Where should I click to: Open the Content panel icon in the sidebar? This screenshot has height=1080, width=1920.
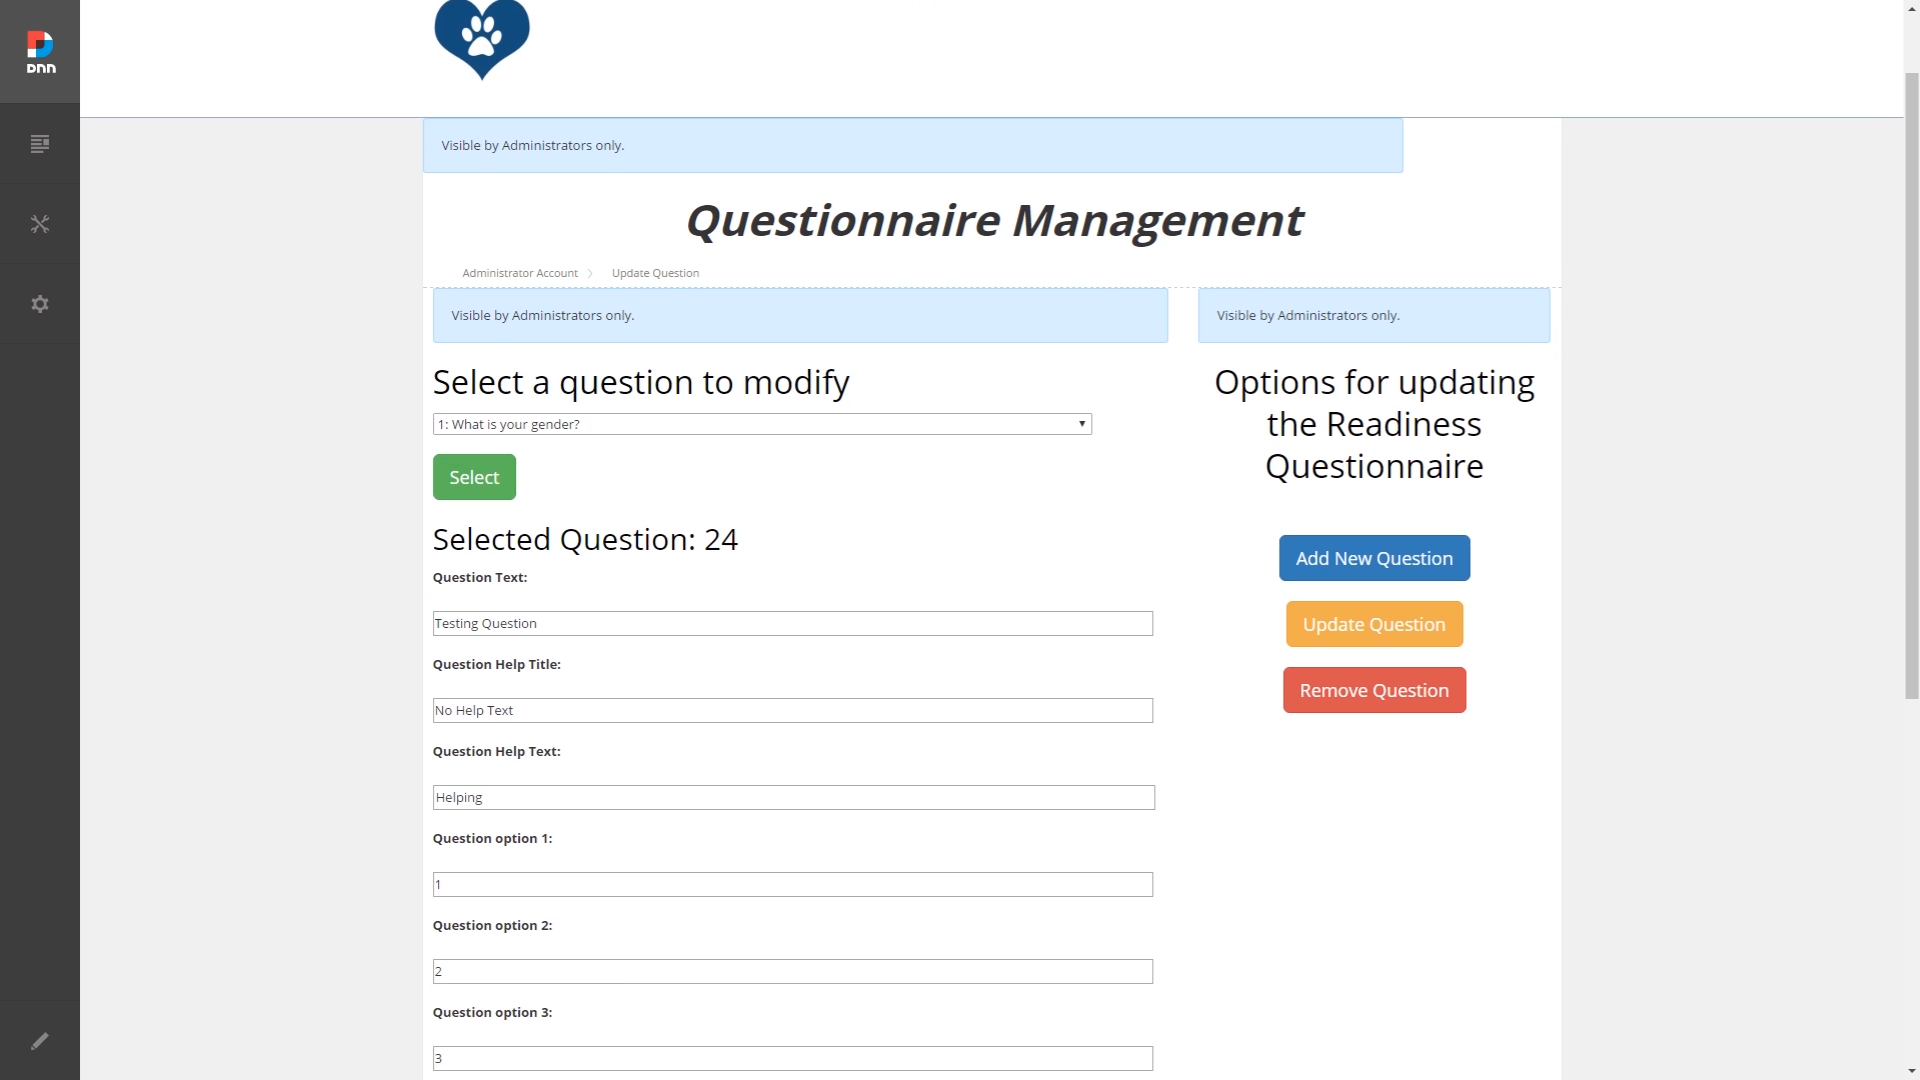[40, 144]
